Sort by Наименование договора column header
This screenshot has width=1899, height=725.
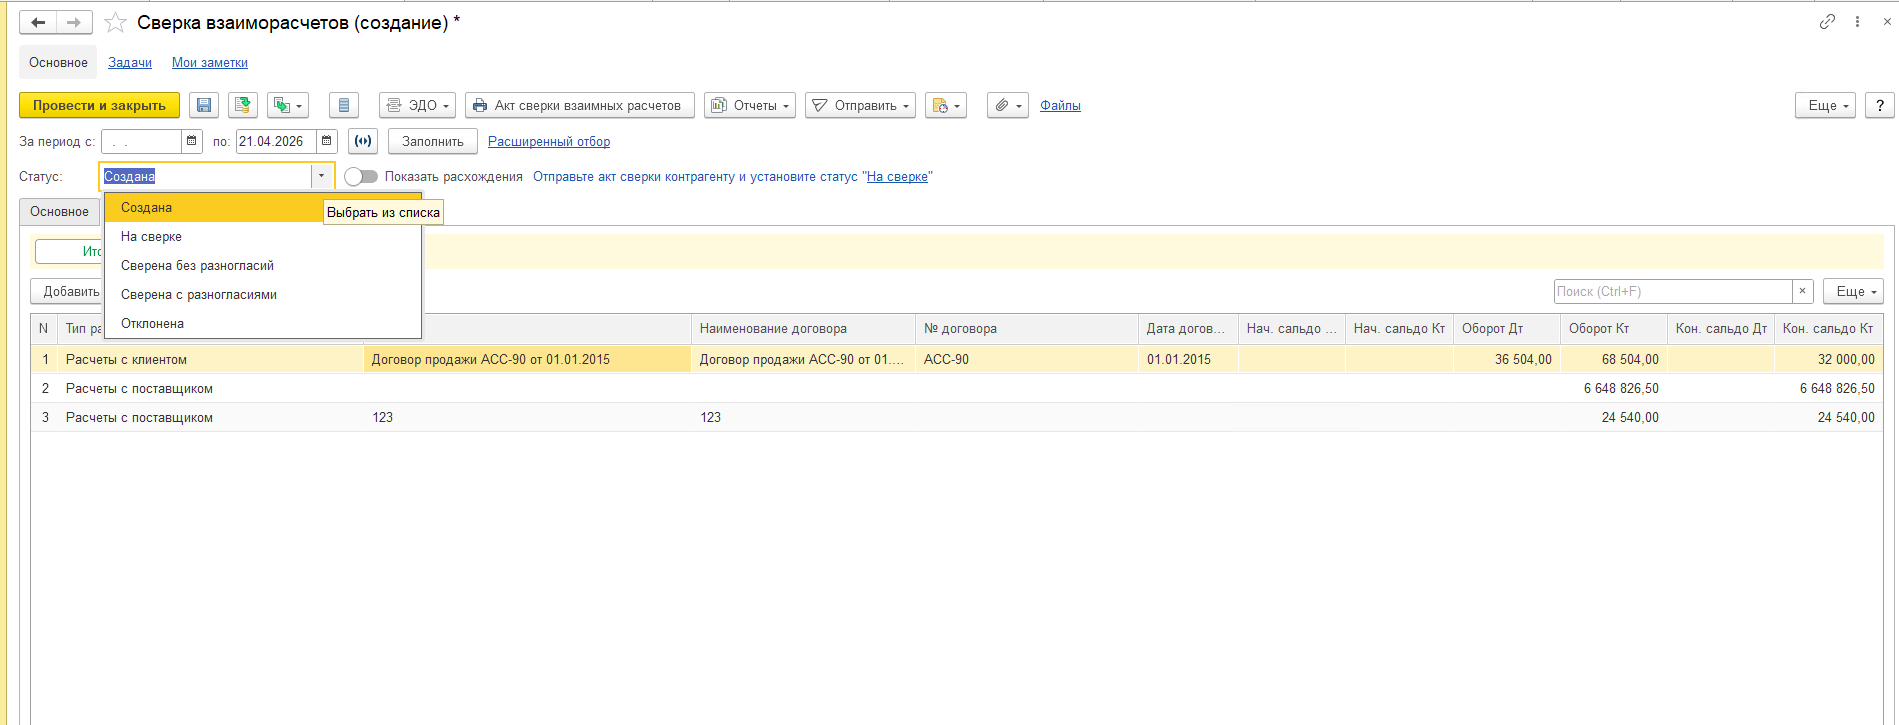point(803,328)
